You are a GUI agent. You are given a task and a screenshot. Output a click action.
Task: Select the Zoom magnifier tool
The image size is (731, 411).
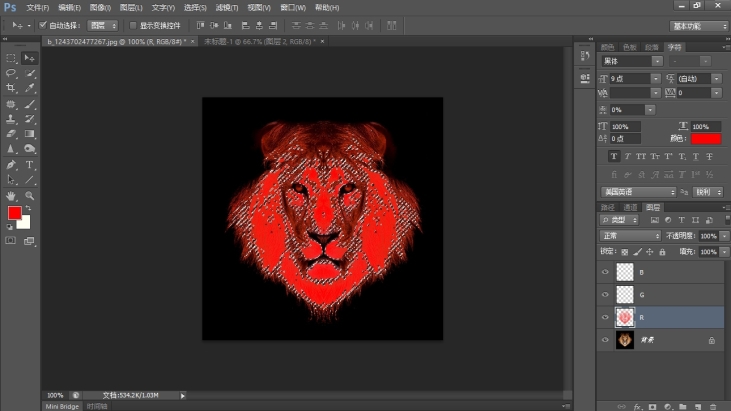[x=29, y=195]
